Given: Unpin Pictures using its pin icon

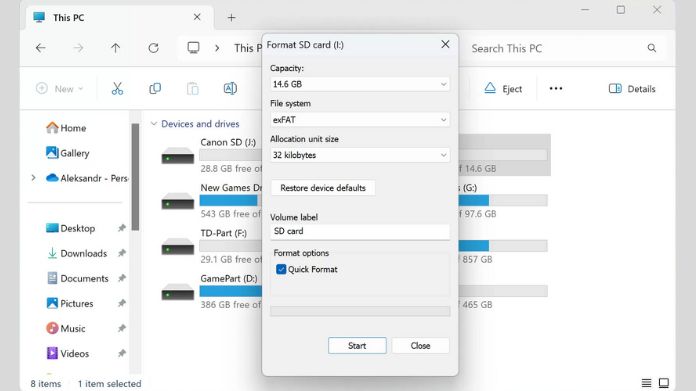Looking at the screenshot, I should (x=122, y=304).
